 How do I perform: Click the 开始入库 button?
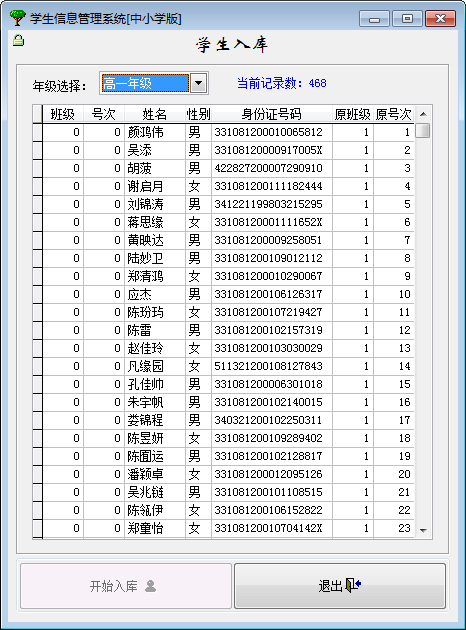coord(126,586)
